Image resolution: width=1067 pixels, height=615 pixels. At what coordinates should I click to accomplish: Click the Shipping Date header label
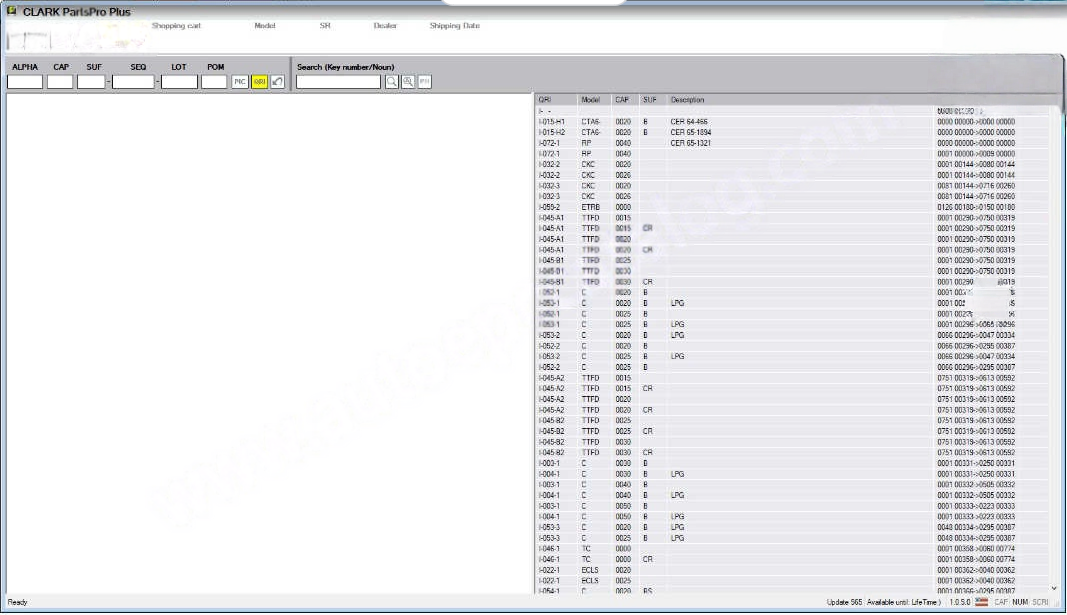click(x=454, y=26)
